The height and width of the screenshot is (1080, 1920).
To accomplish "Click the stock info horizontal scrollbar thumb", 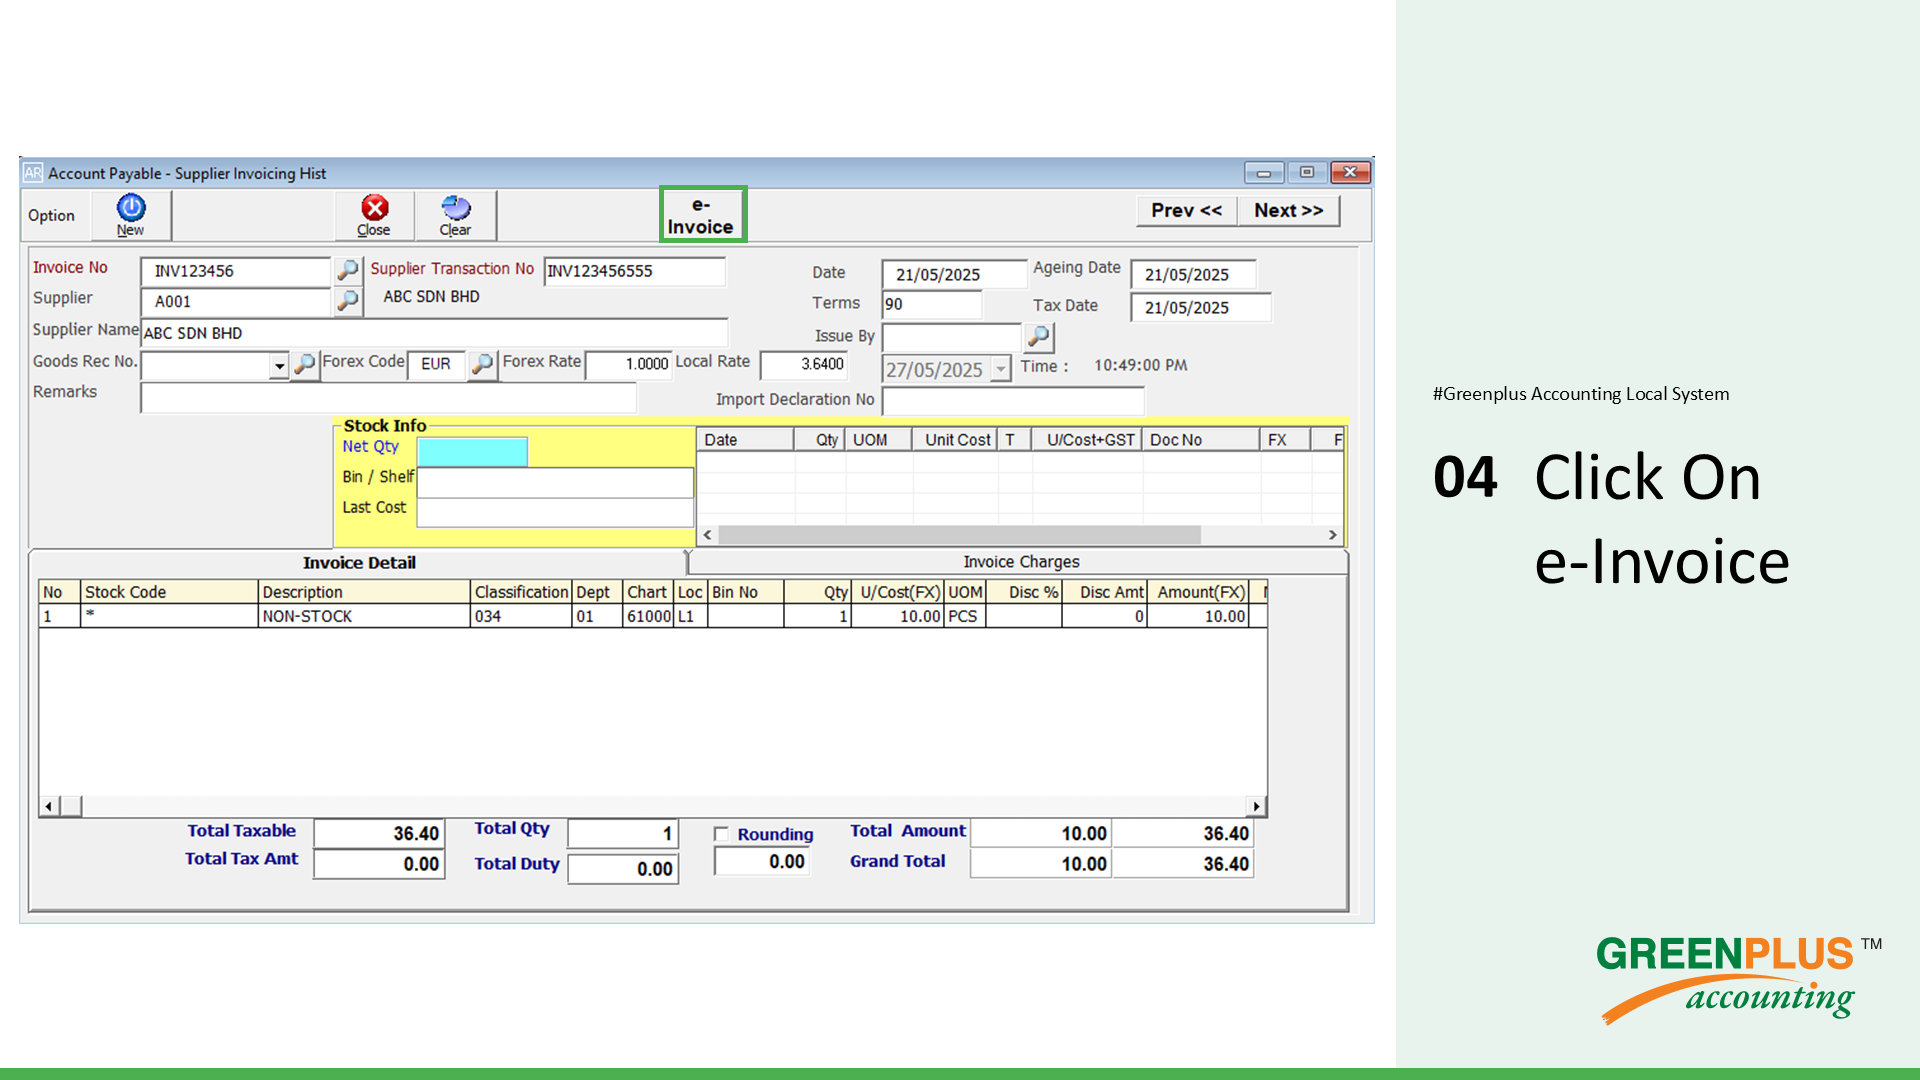I will coord(959,535).
